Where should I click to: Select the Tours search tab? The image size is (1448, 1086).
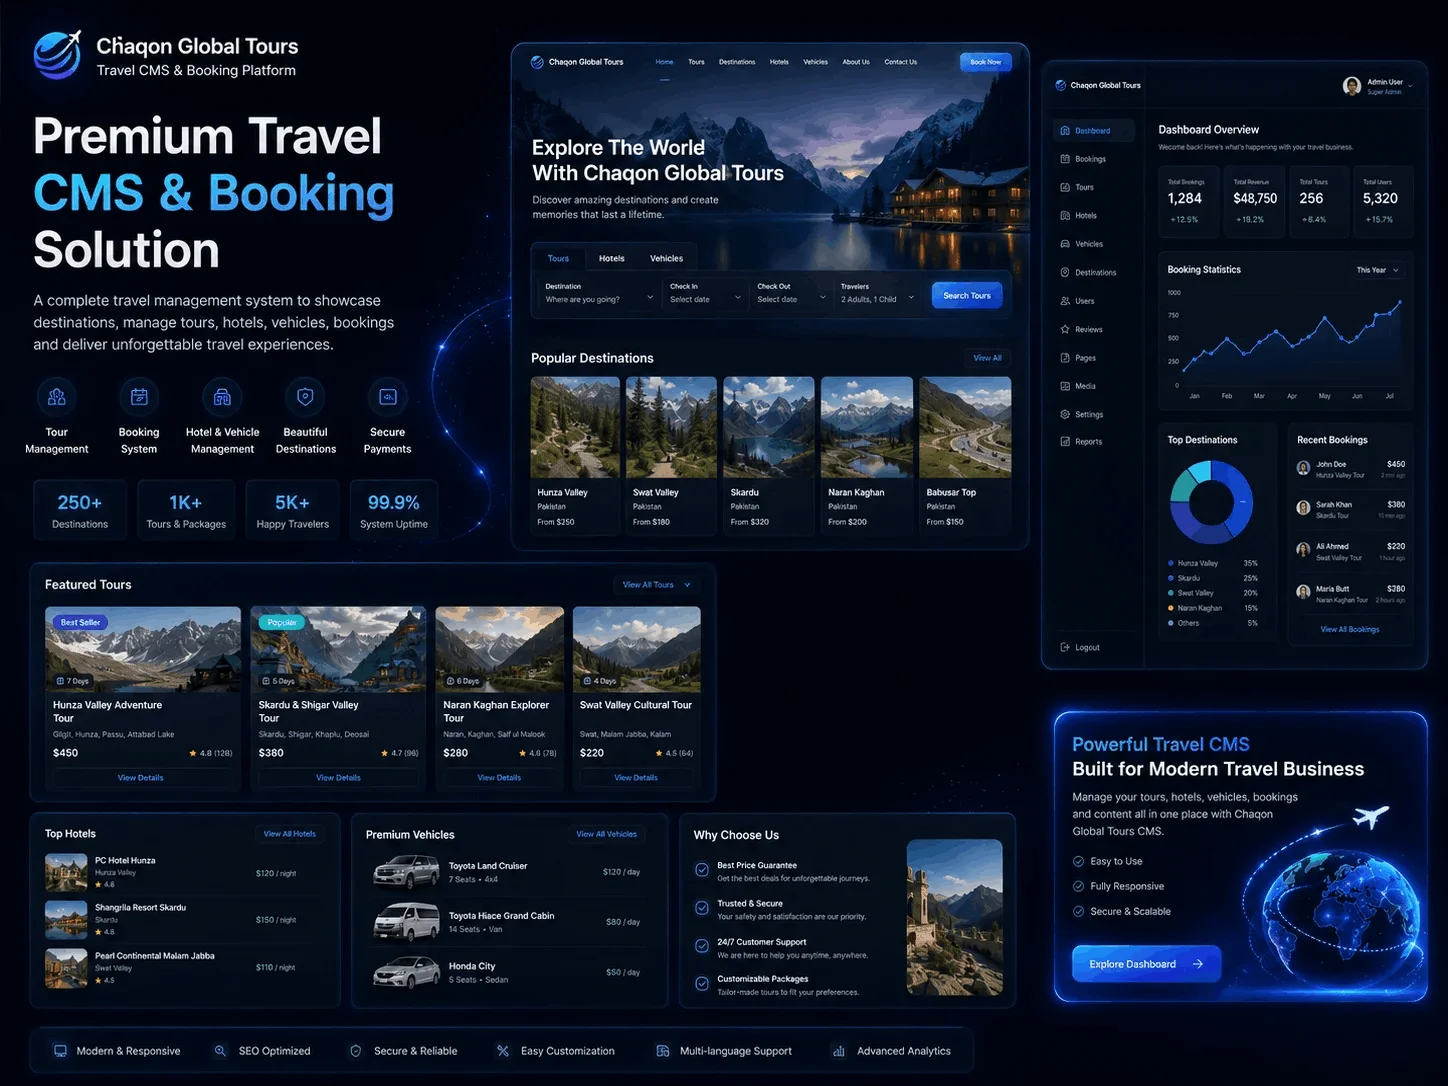pos(558,258)
